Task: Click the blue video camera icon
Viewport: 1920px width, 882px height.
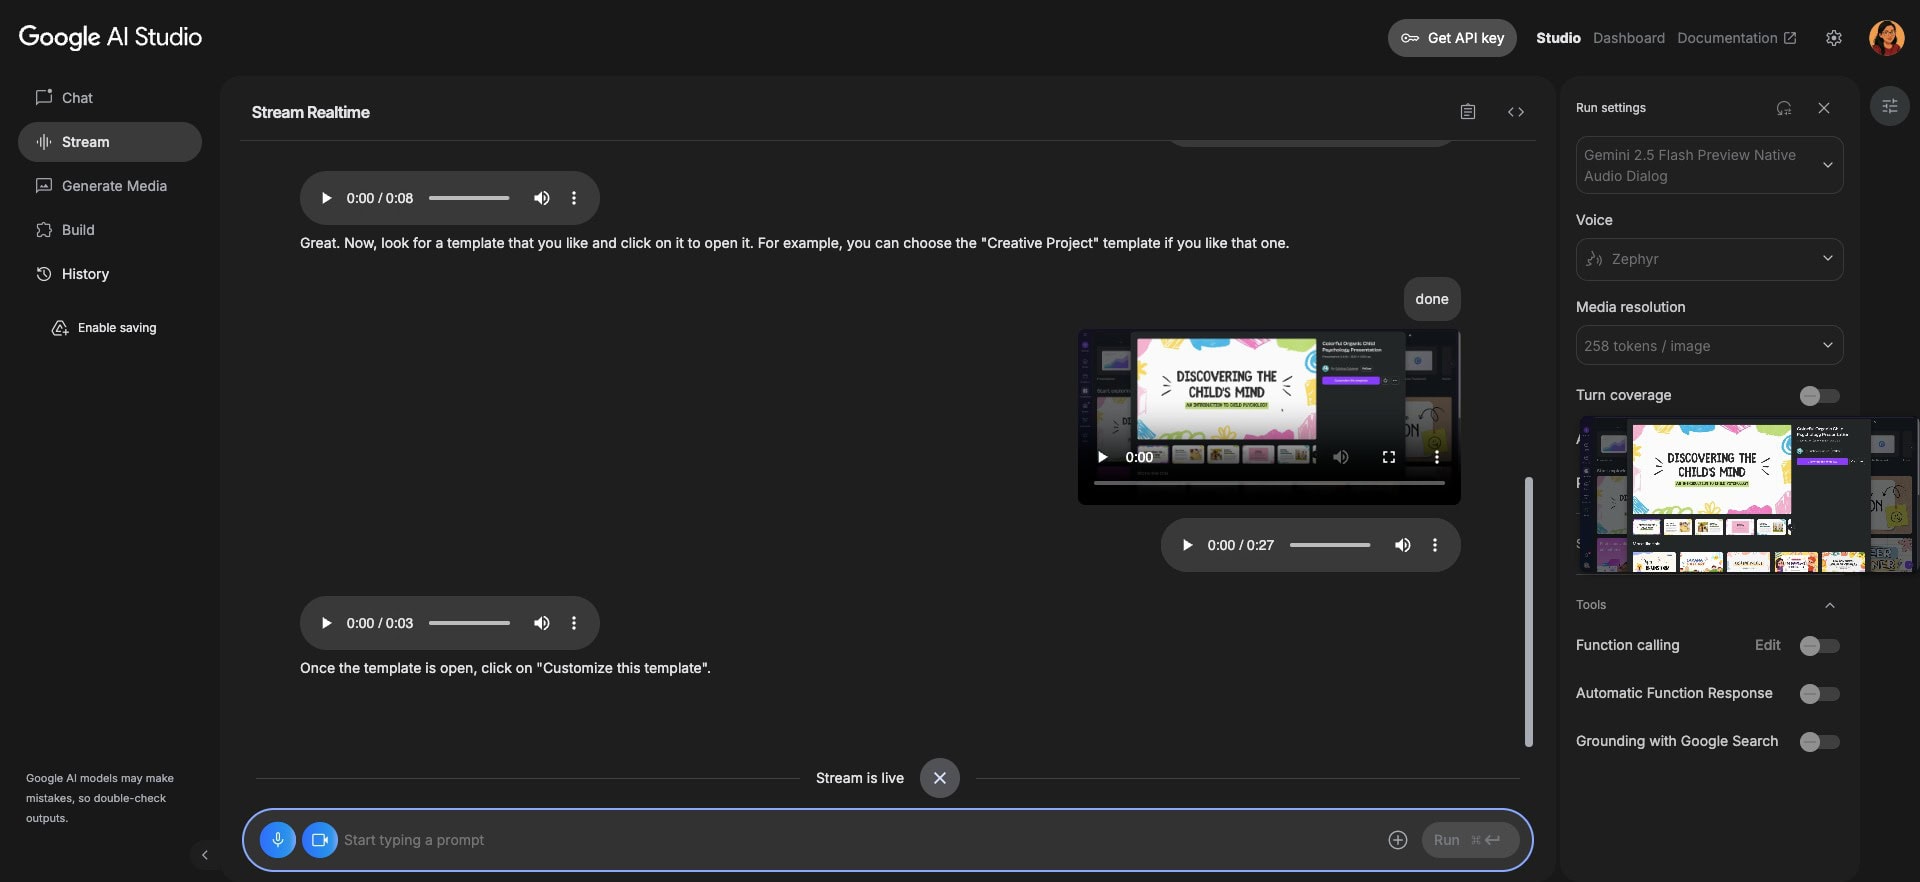Action: tap(320, 840)
